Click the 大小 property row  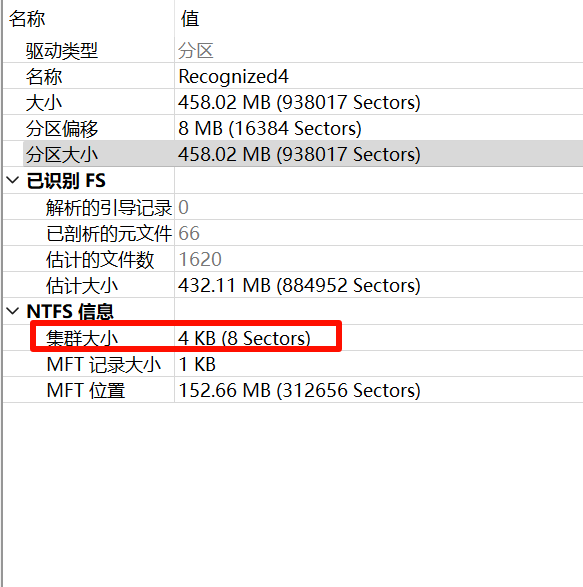point(293,102)
